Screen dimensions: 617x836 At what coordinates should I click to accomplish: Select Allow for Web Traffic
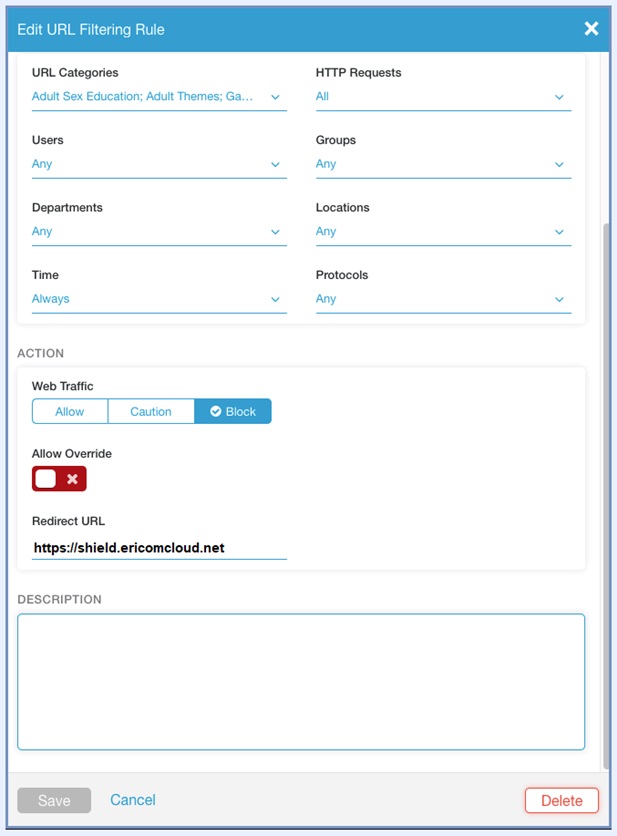tap(70, 412)
